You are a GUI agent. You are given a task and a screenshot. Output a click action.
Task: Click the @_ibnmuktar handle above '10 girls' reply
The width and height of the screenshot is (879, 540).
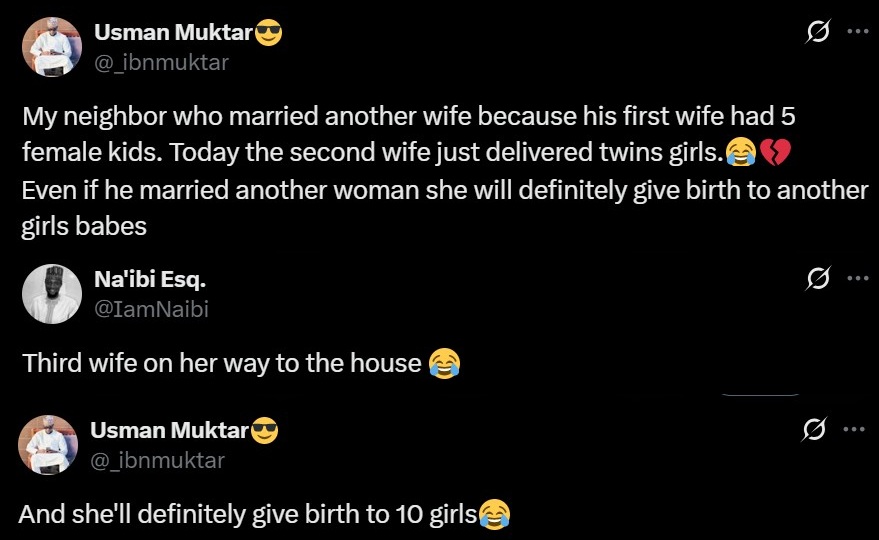(157, 461)
